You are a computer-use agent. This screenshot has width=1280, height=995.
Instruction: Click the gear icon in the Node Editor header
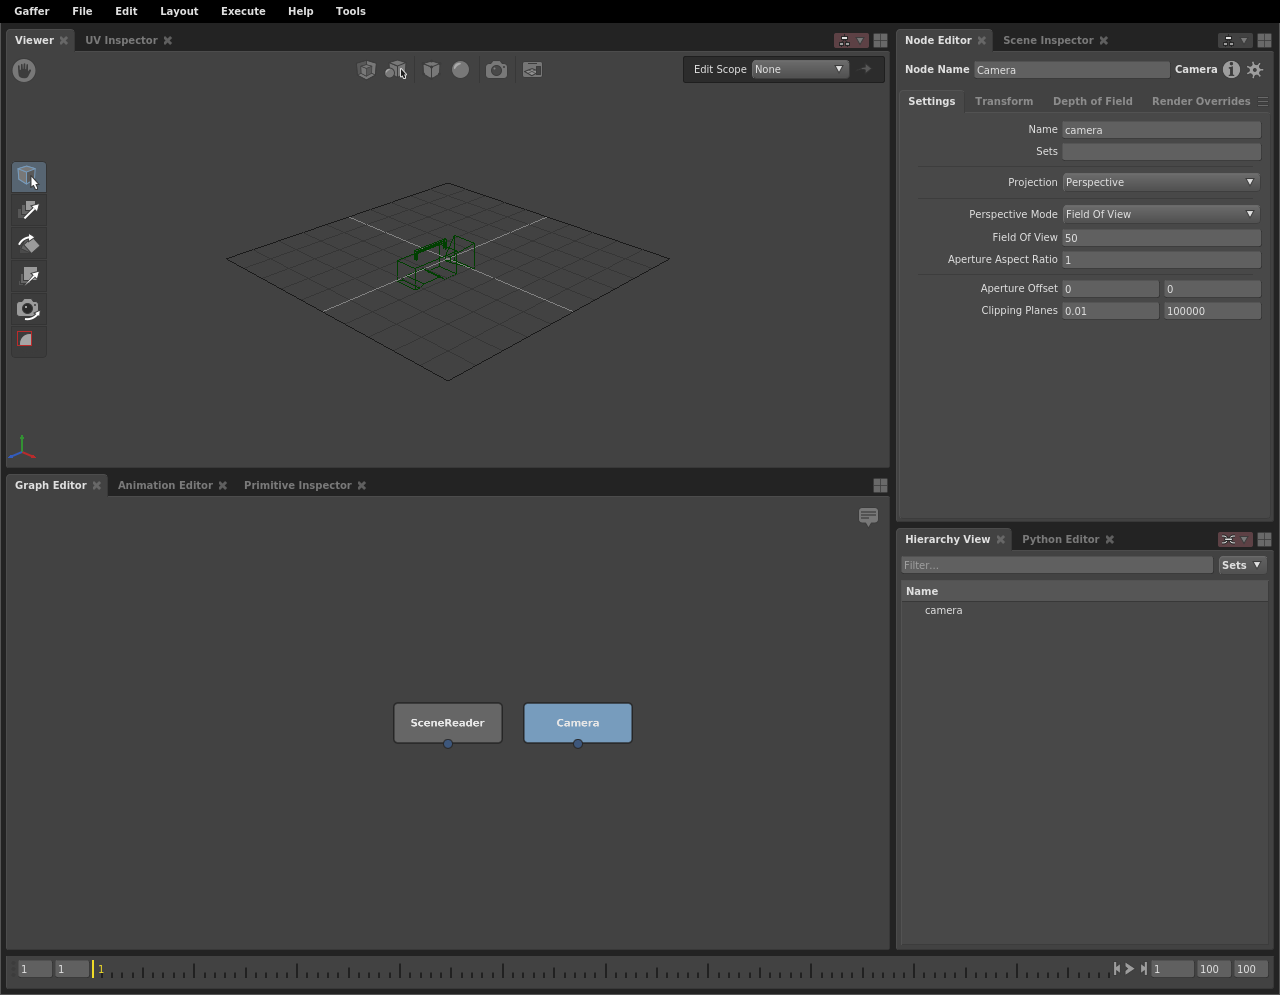(1255, 69)
